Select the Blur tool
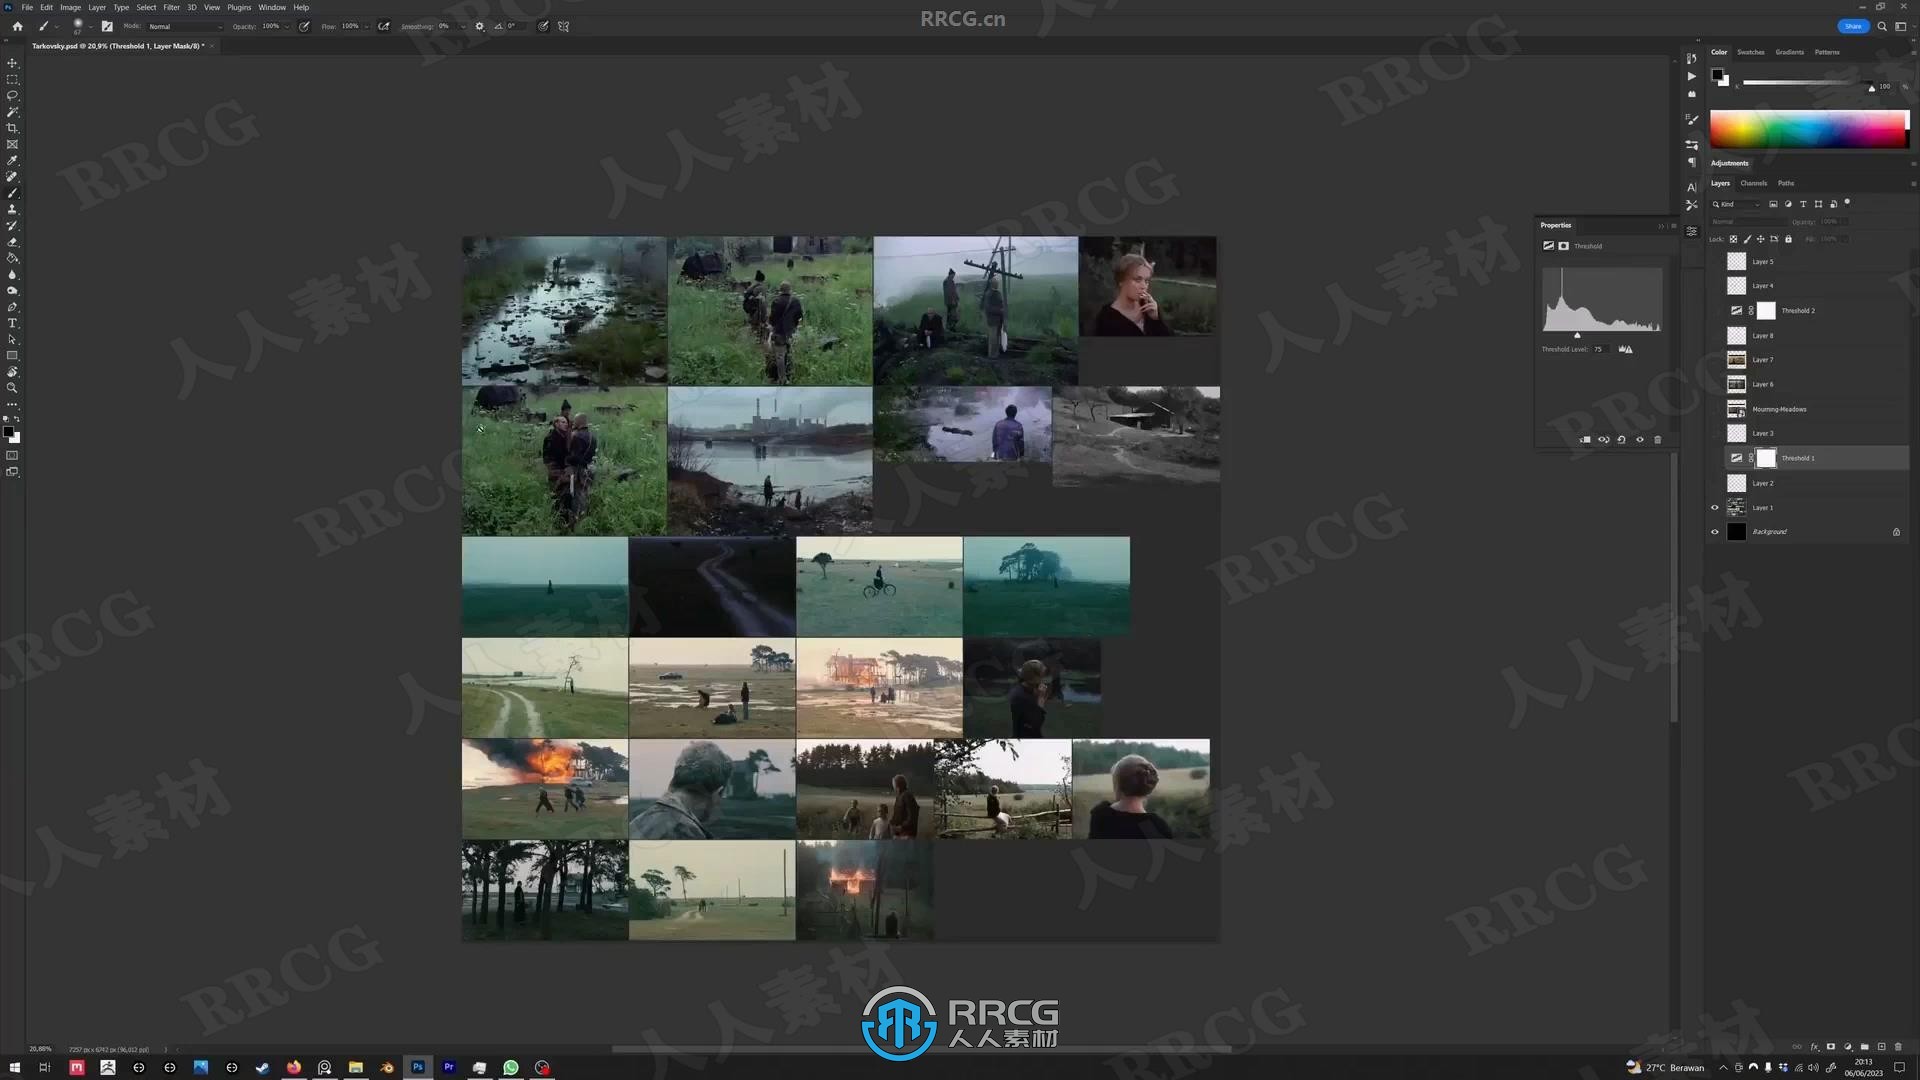1920x1080 pixels. [12, 274]
